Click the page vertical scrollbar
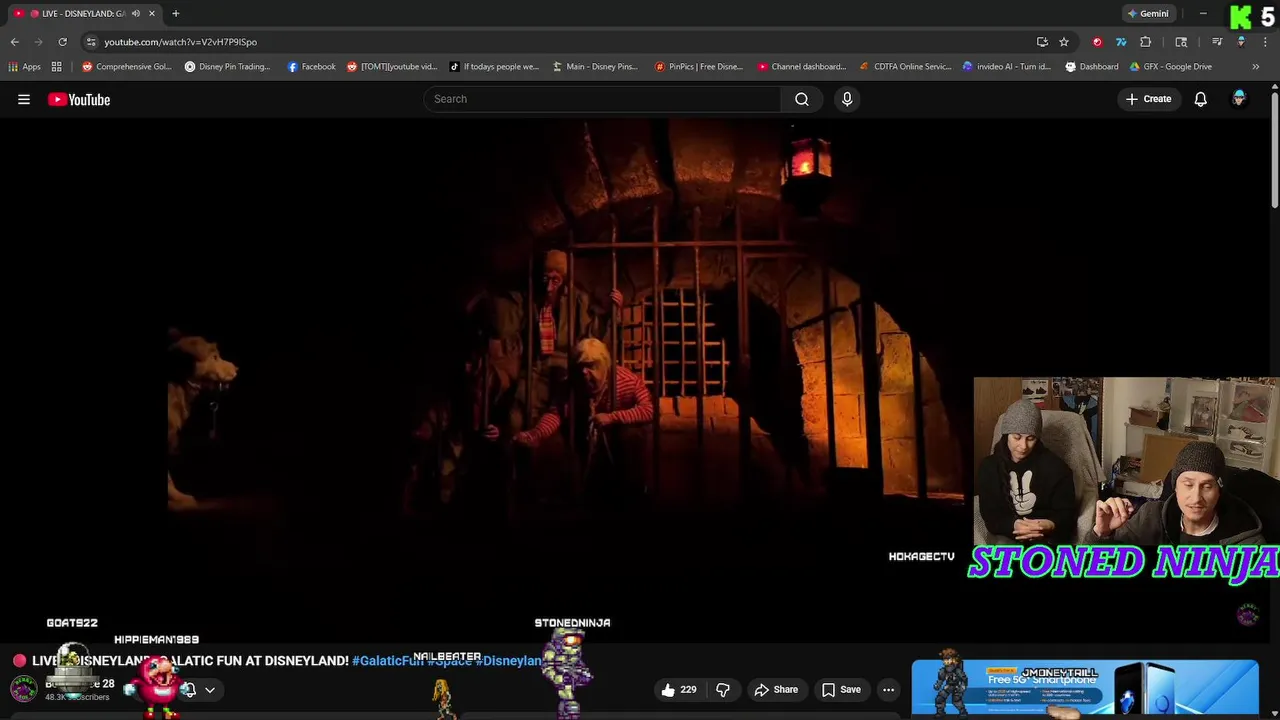The width and height of the screenshot is (1280, 720). coord(1275,150)
